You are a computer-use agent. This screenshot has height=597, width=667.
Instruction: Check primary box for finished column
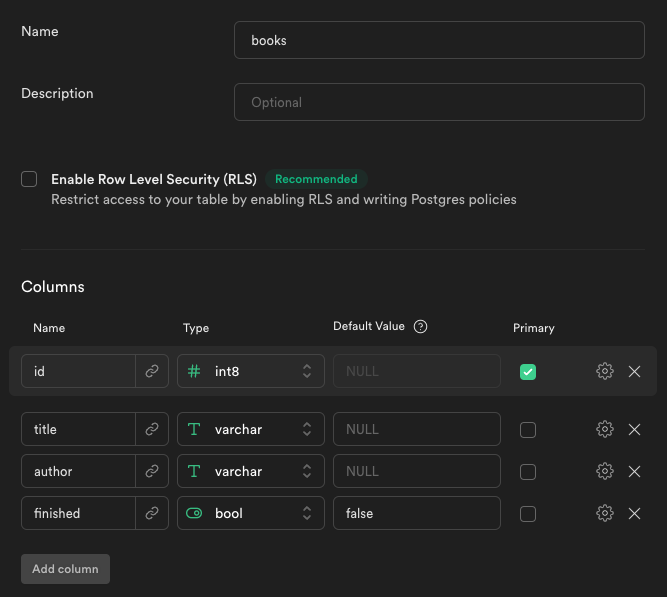click(528, 514)
